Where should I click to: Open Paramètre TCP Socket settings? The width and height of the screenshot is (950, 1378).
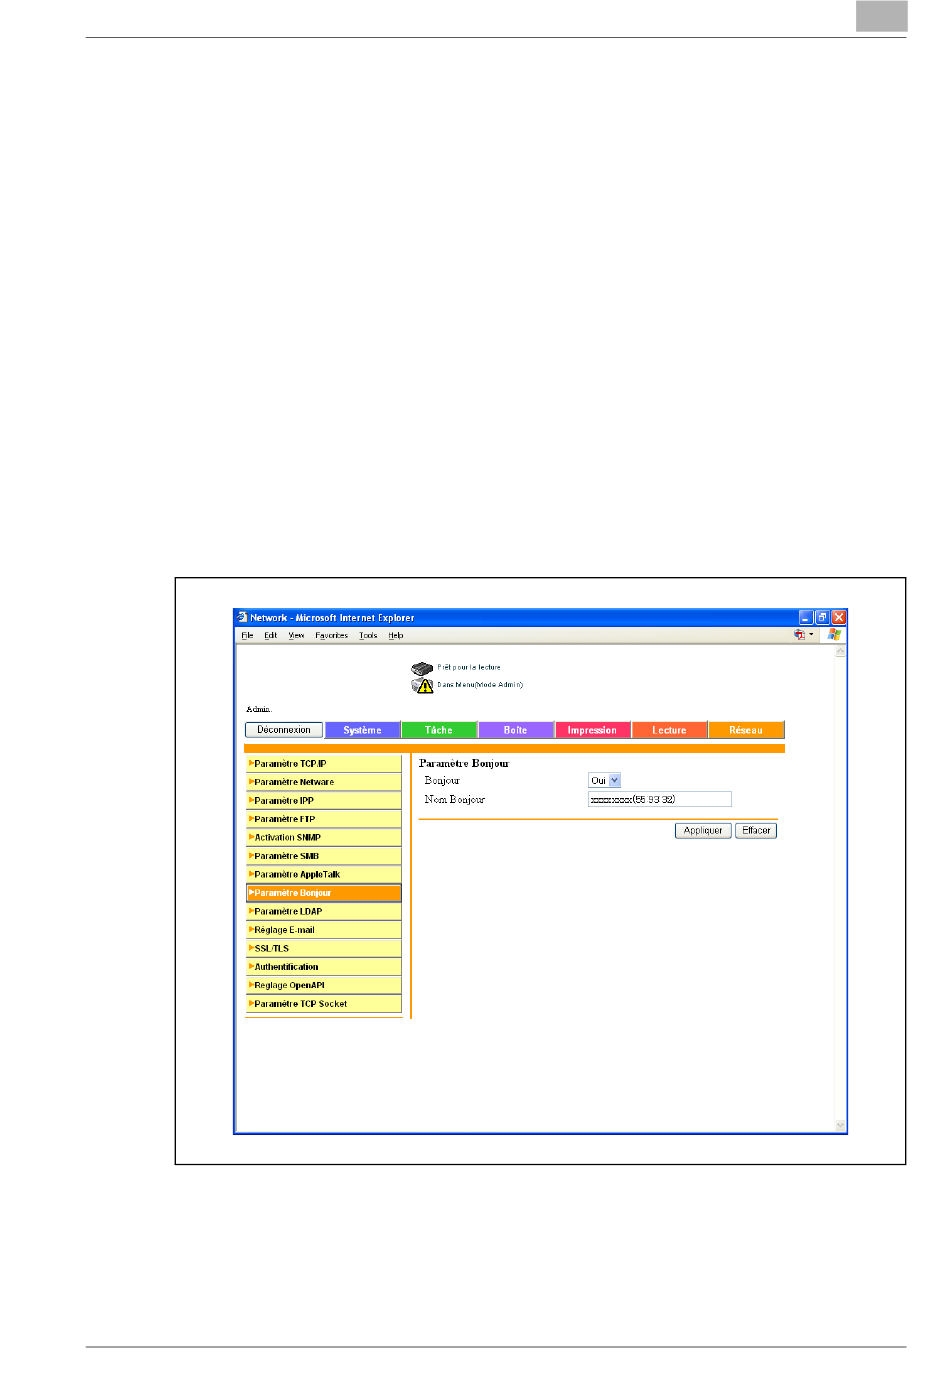324,1005
